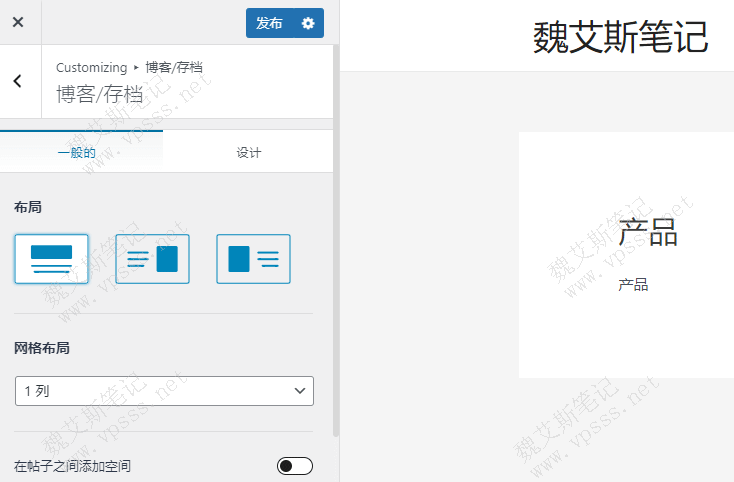The height and width of the screenshot is (482, 734).
Task: Select the no-sidebar full-width layout icon
Action: tap(51, 259)
